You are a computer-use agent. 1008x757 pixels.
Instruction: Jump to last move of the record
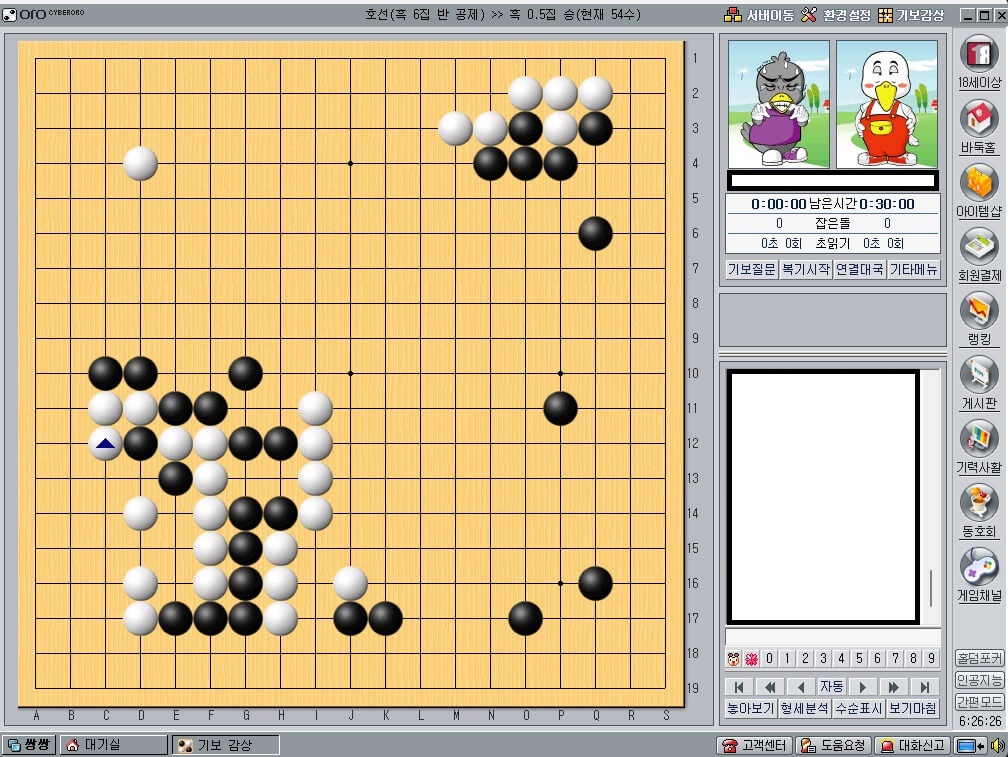[x=924, y=687]
